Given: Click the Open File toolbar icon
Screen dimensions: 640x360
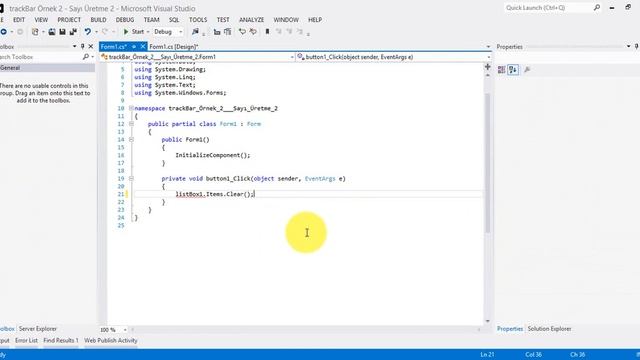Looking at the screenshot, I should point(52,31).
